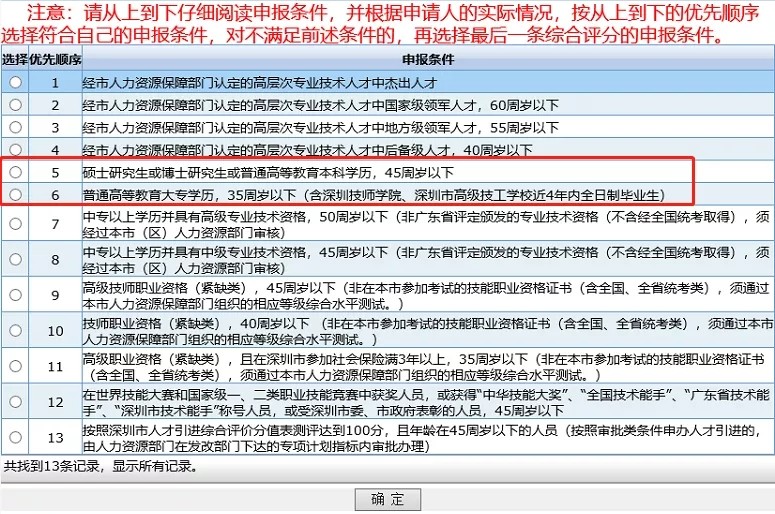Click the 确定 confirm button
Image resolution: width=775 pixels, height=514 pixels.
coord(388,499)
